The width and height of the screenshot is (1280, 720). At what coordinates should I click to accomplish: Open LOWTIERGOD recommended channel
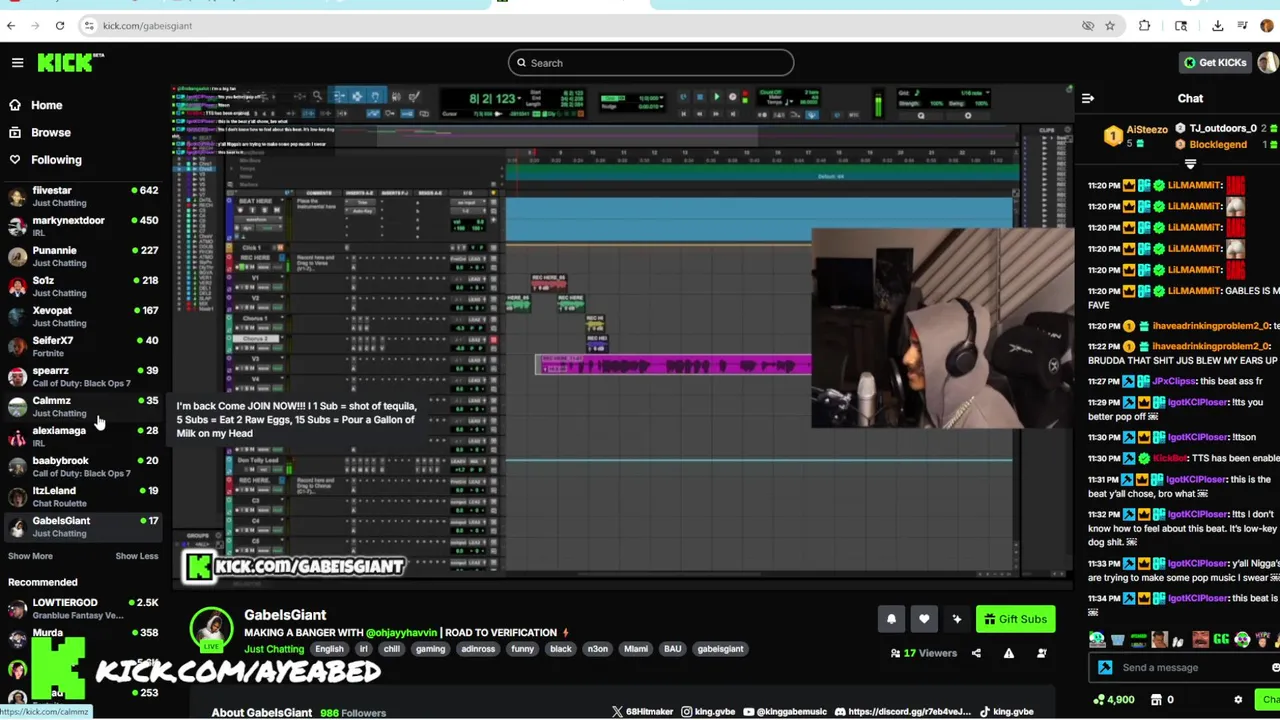[x=82, y=608]
